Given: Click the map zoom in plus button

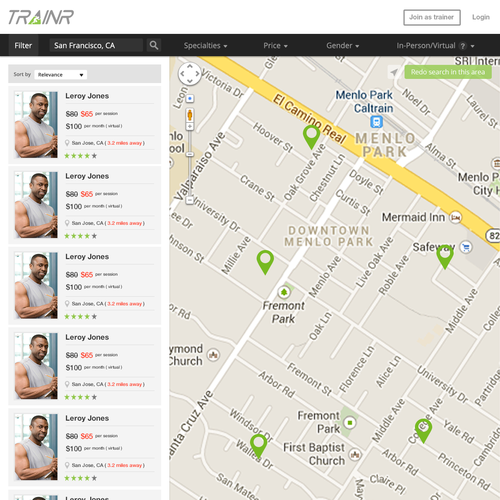Looking at the screenshot, I should [x=190, y=127].
